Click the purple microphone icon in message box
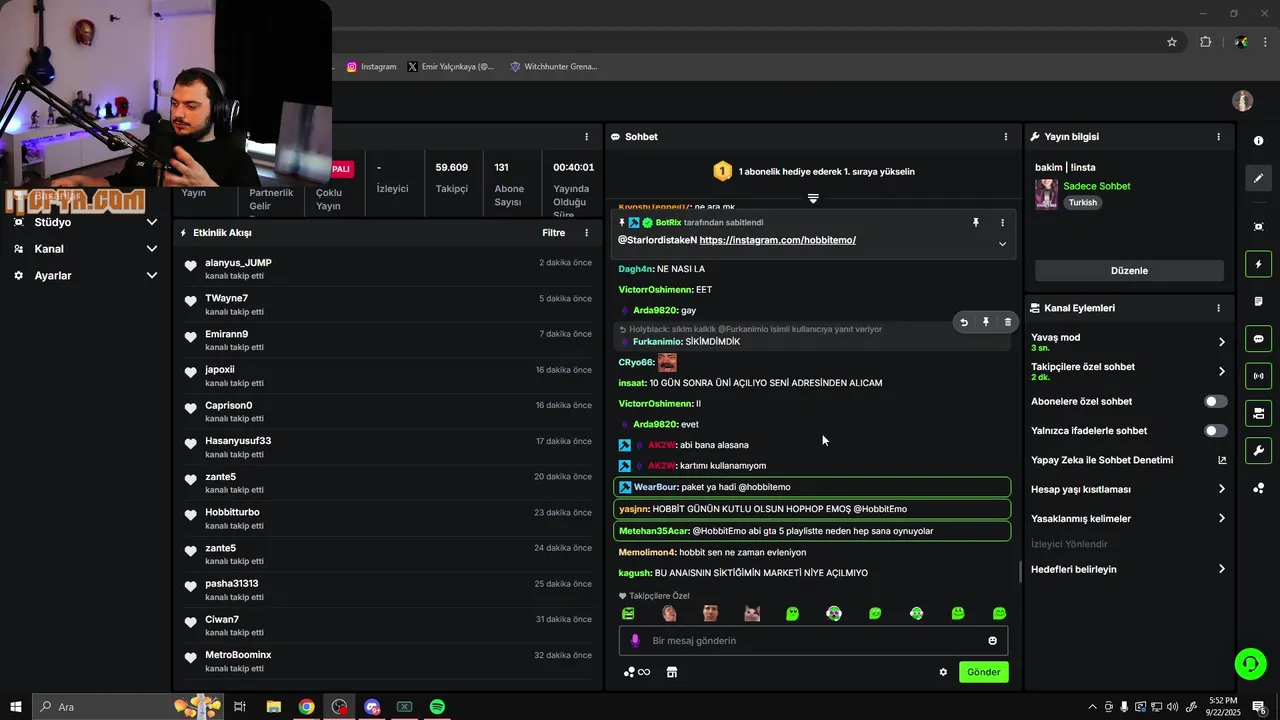Viewport: 1280px width, 720px height. (x=634, y=641)
